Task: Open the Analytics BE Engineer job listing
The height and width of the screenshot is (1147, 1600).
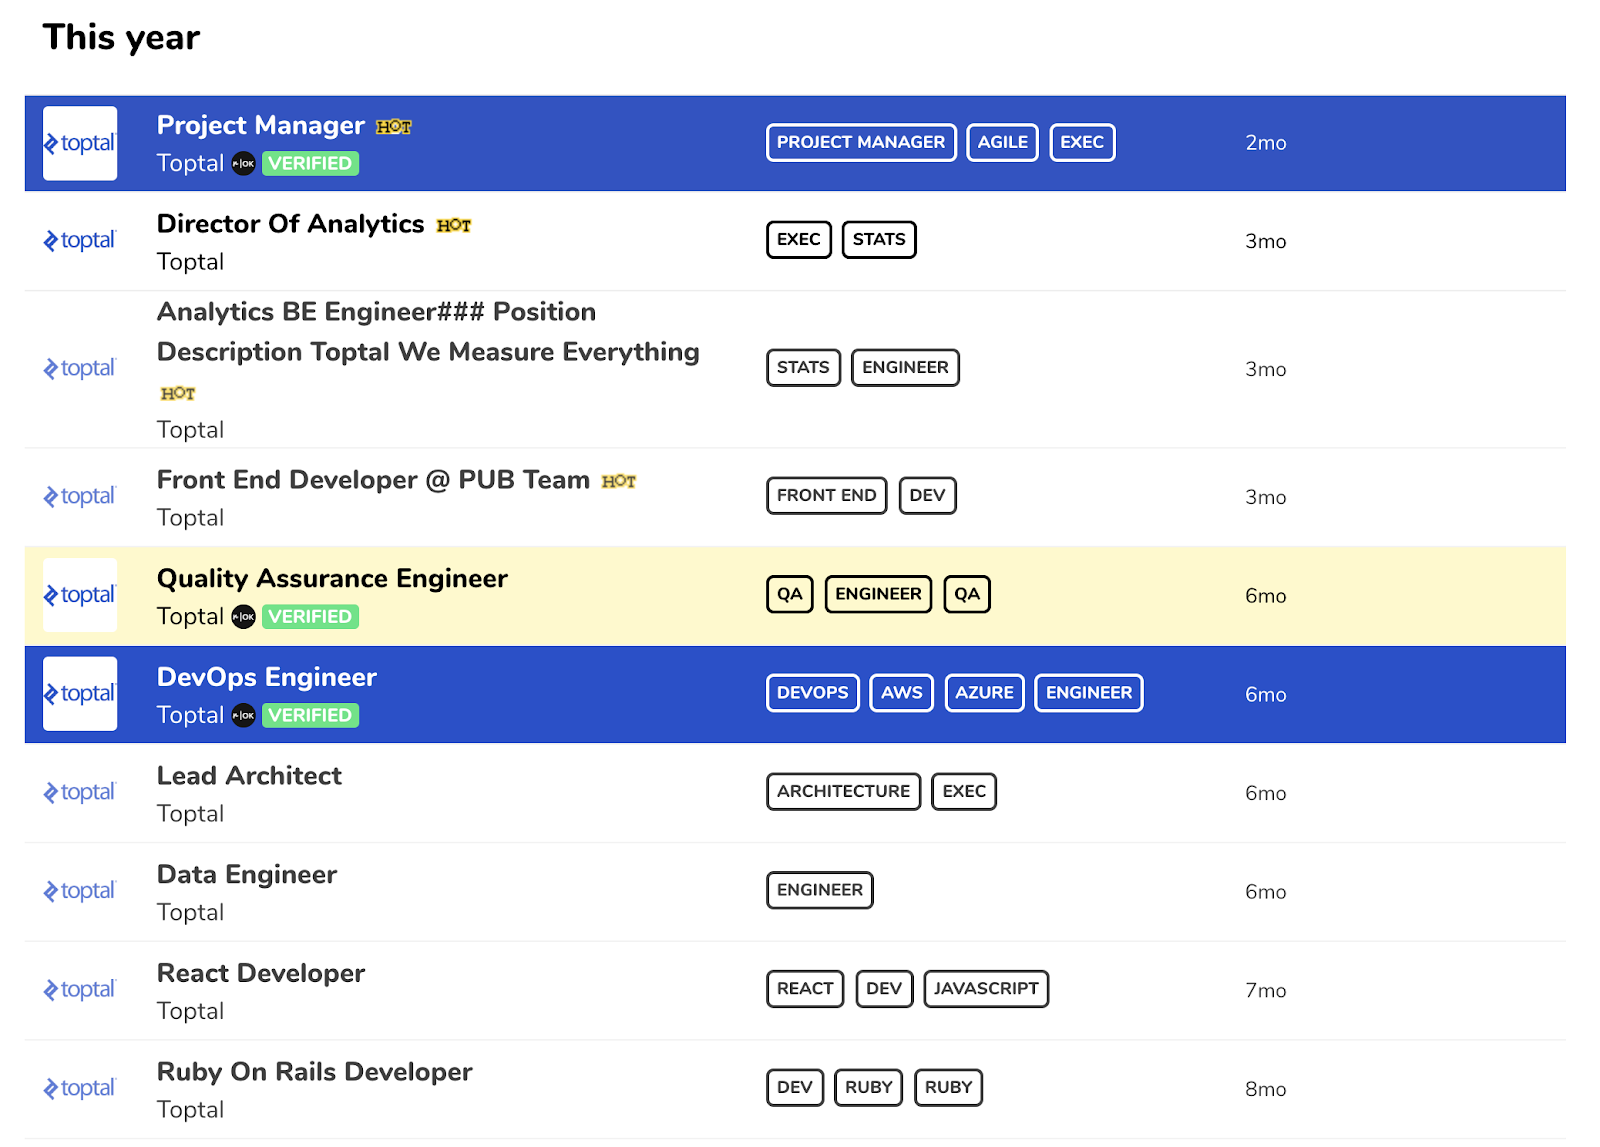Action: pos(428,332)
